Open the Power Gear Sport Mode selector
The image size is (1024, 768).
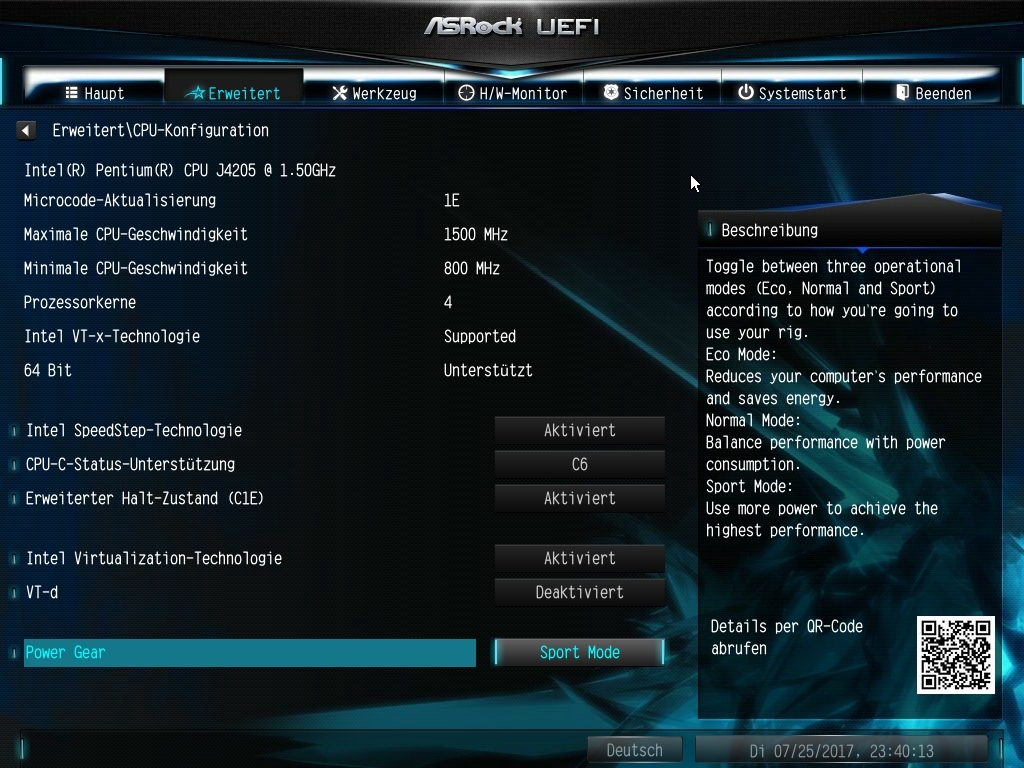click(580, 652)
